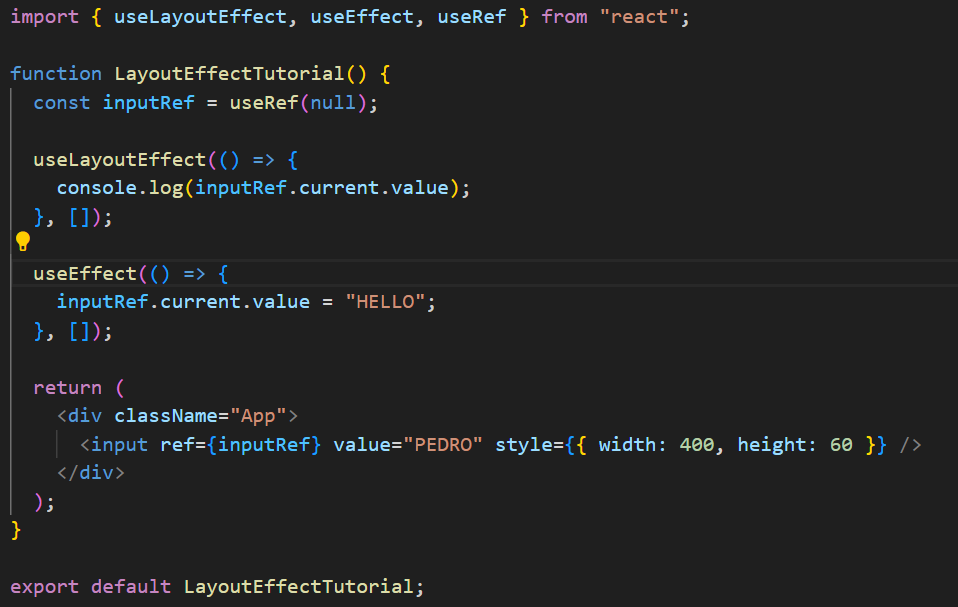This screenshot has width=958, height=607.
Task: Click the "export" keyword
Action: 45,587
